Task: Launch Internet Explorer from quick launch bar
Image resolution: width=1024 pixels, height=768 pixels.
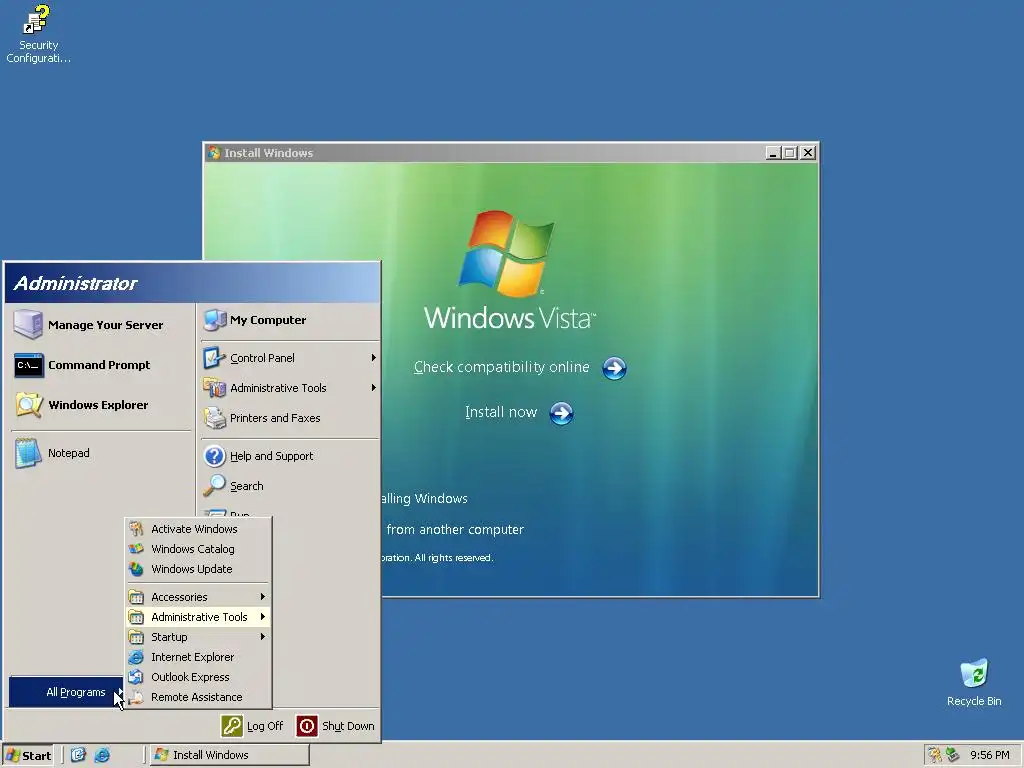Action: coord(102,755)
